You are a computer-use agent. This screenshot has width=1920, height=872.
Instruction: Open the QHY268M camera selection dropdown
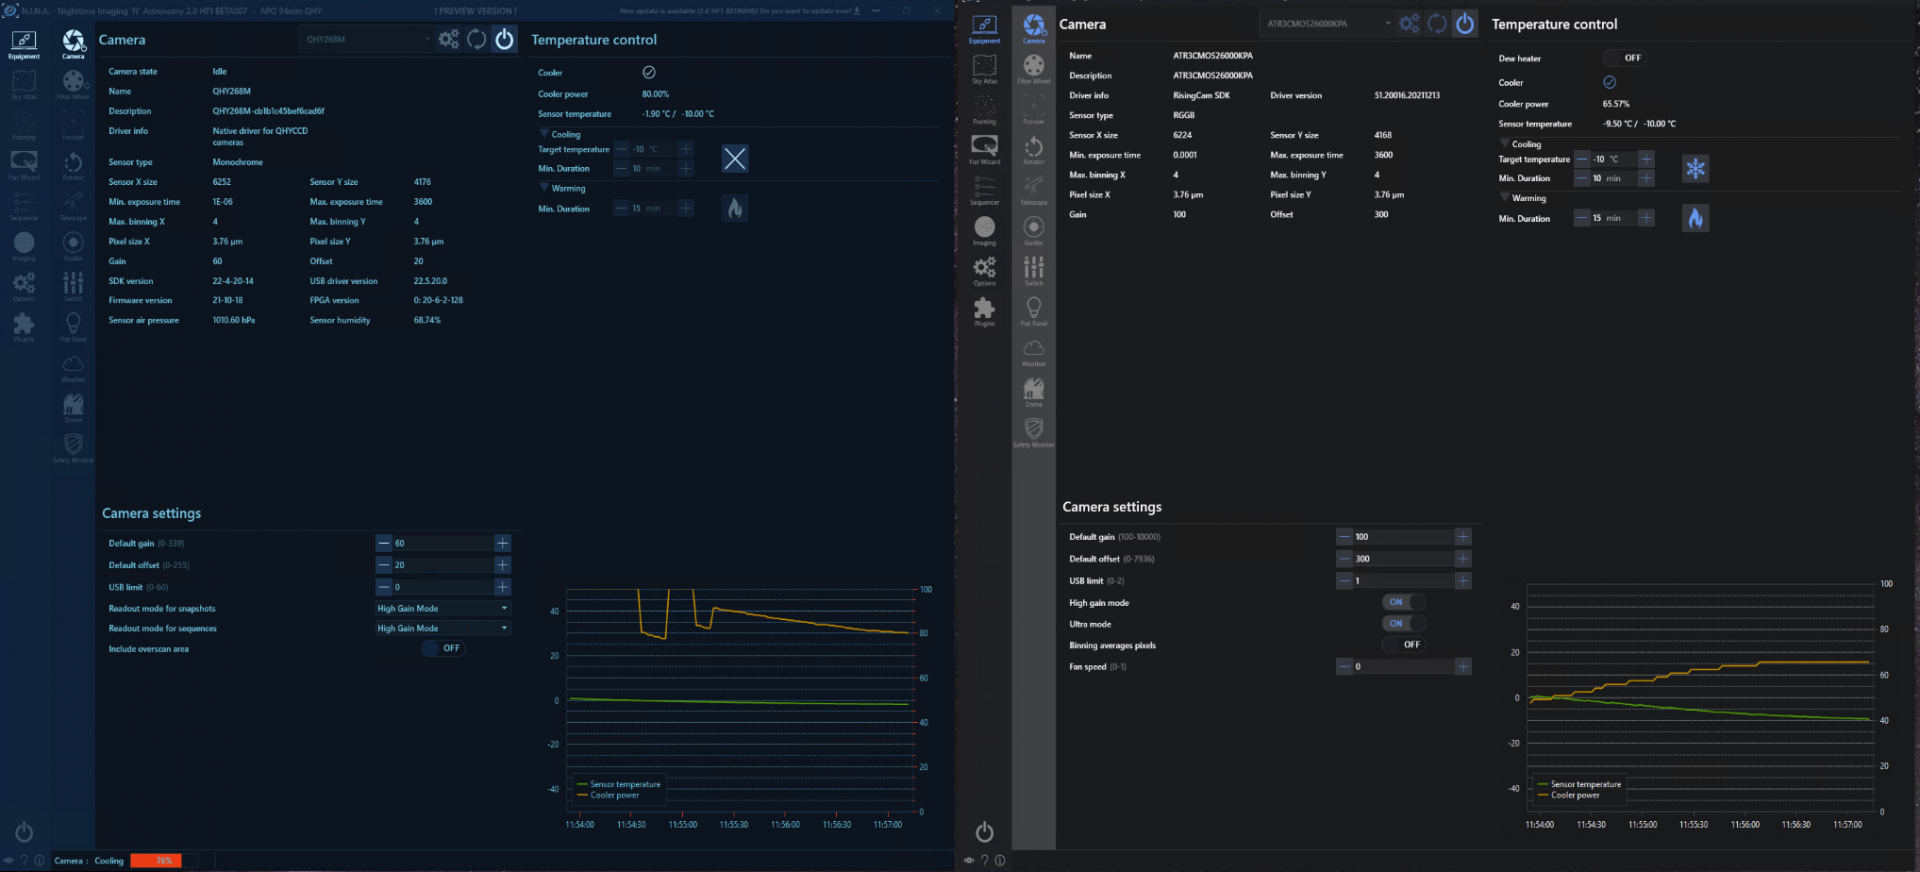coord(366,39)
